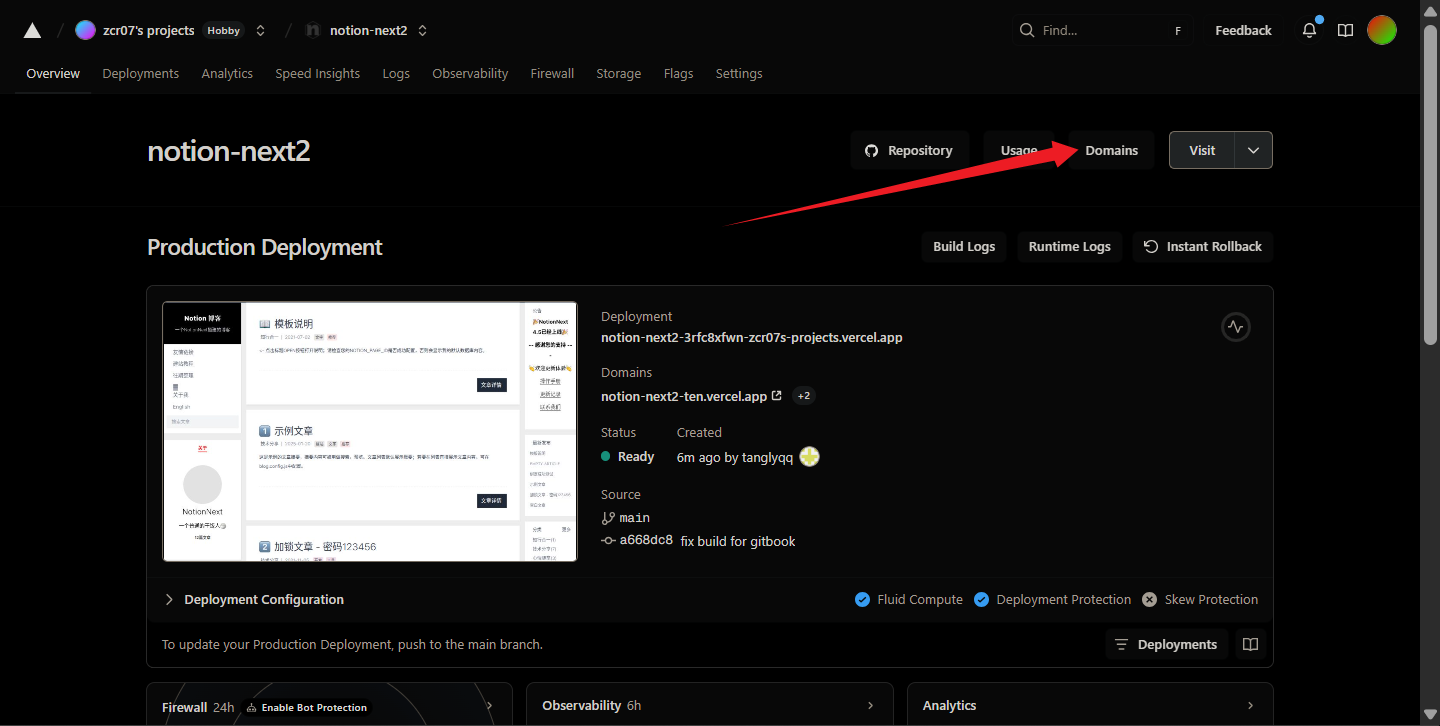Open the zcr07's projects team avatar

pyautogui.click(x=85, y=30)
